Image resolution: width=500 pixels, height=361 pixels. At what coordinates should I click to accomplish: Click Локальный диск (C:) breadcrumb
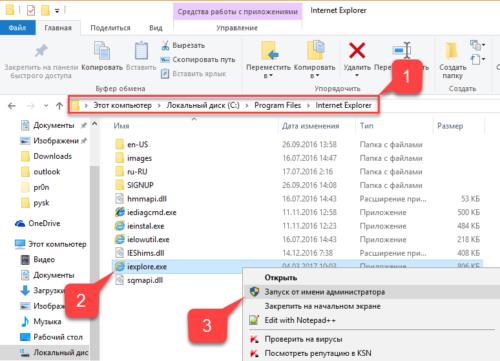(x=203, y=105)
